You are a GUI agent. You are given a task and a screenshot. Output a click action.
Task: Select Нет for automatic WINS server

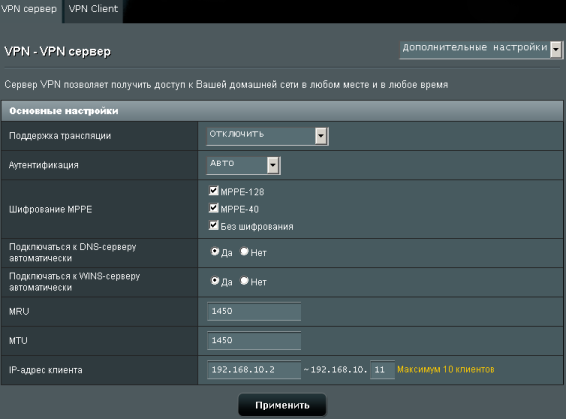click(244, 280)
